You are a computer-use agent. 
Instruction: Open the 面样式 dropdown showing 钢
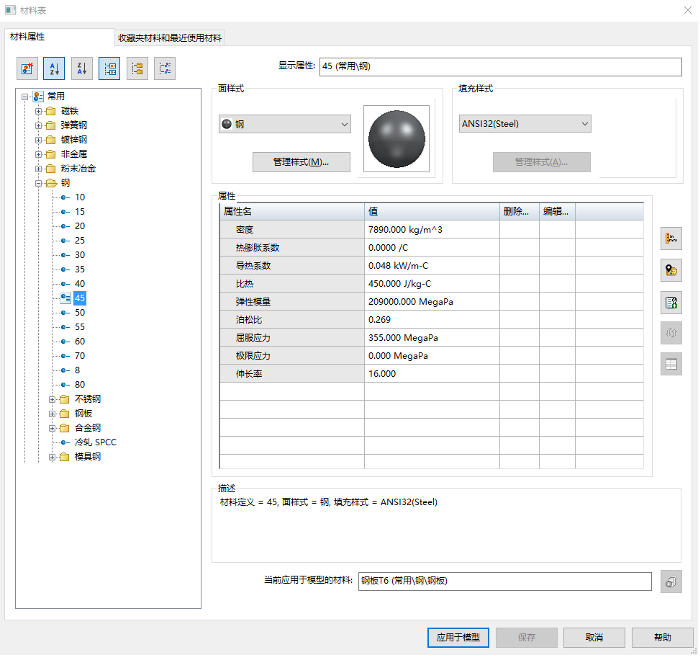(285, 124)
